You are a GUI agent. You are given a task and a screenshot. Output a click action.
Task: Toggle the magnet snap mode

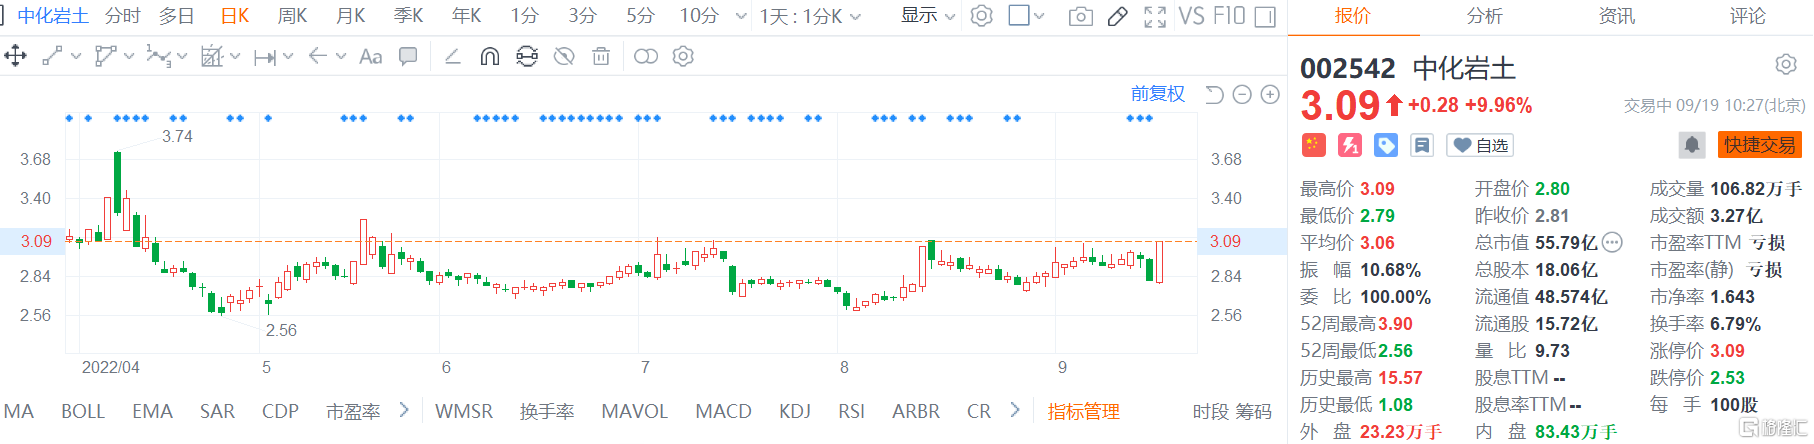point(489,57)
